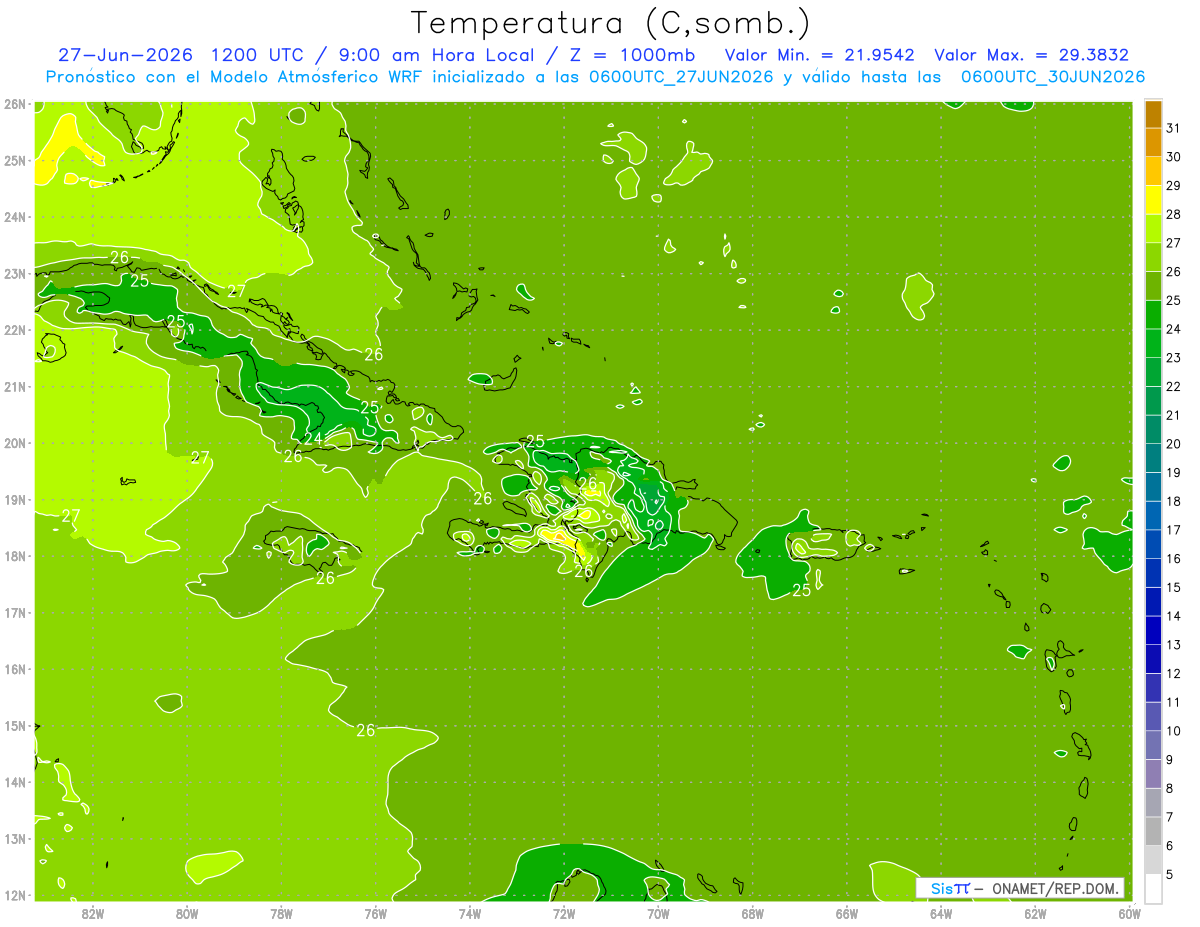This screenshot has width=1200, height=927.
Task: Pick the yellow swatch between 28 and 29
Action: (1153, 200)
